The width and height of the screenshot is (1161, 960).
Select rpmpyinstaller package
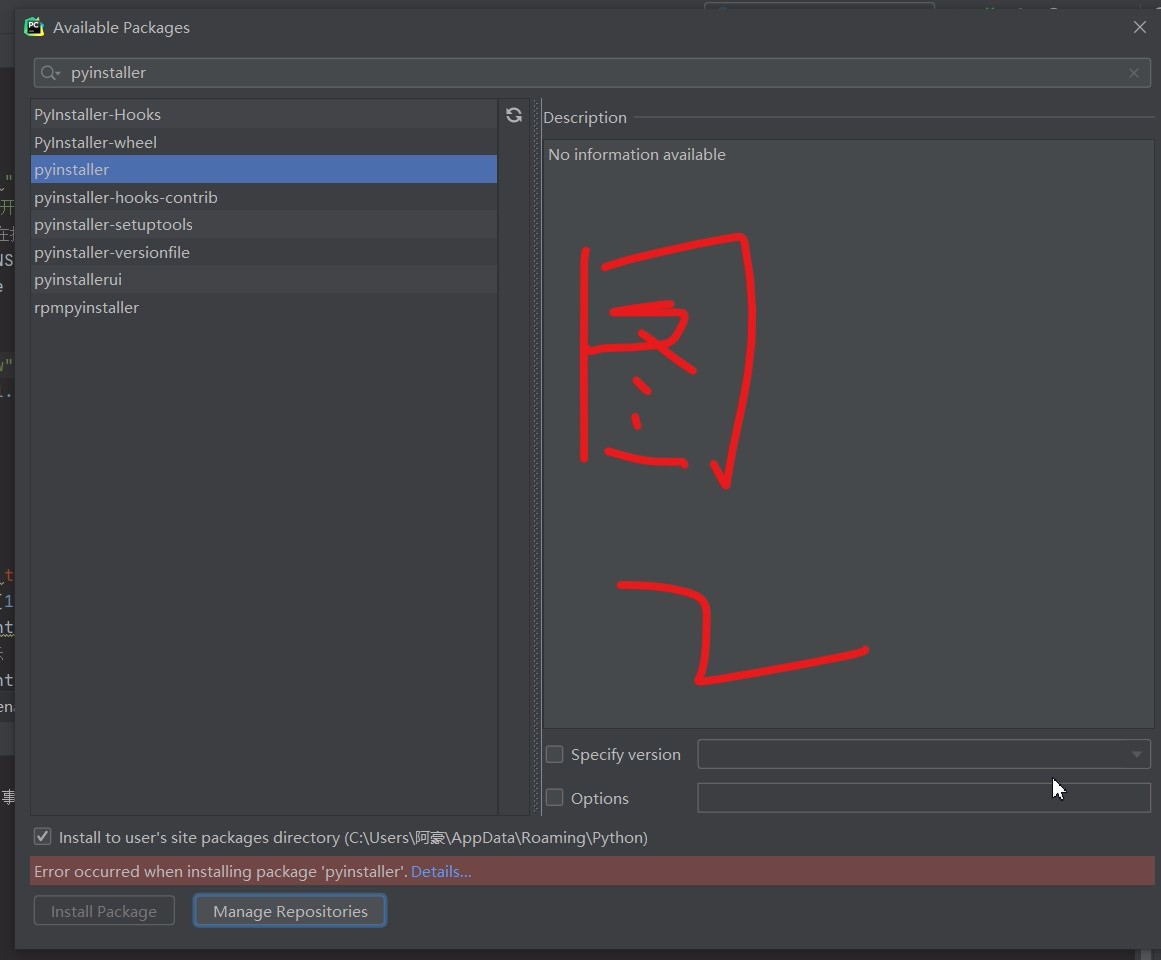click(264, 308)
